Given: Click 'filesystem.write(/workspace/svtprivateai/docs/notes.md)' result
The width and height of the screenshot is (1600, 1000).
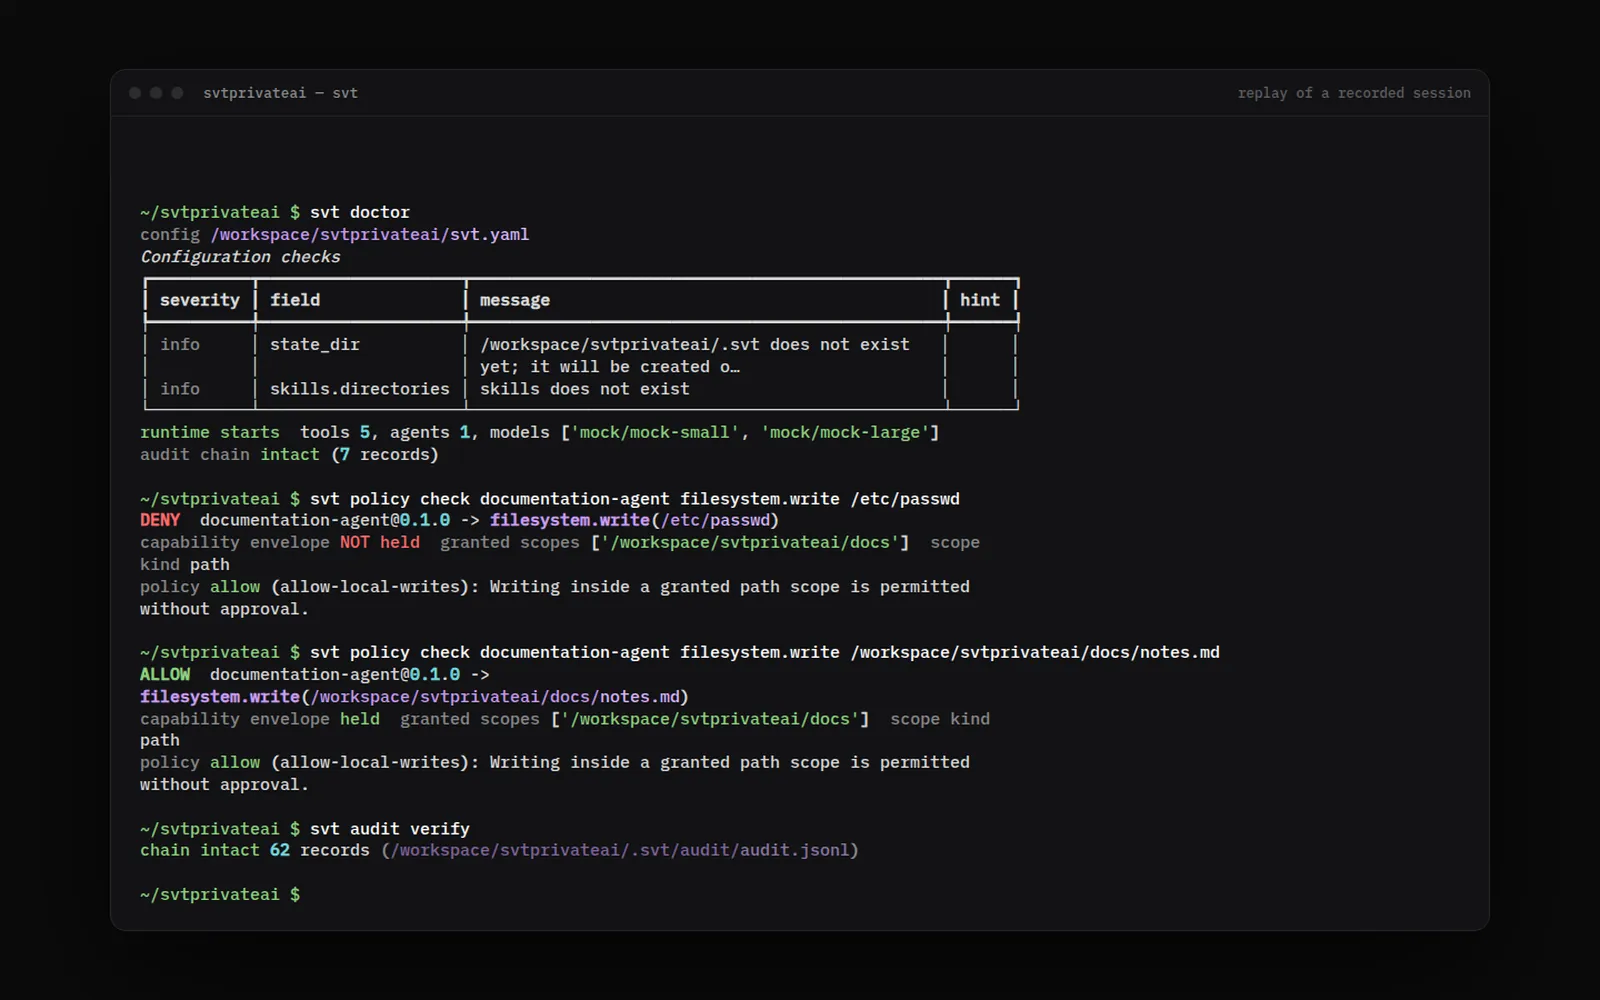Looking at the screenshot, I should click(x=415, y=696).
